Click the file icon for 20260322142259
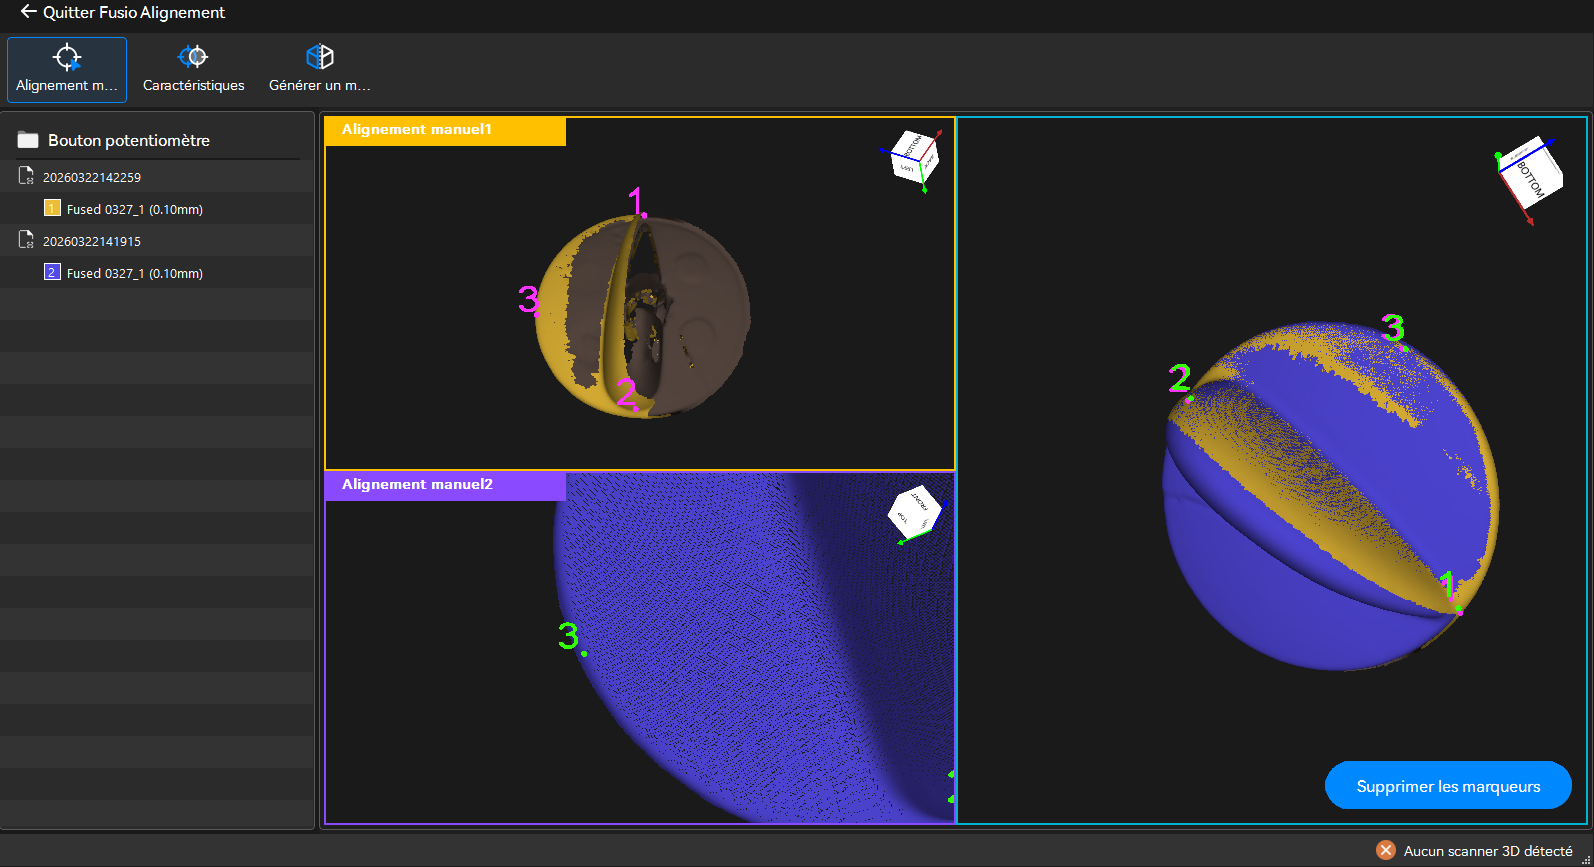1594x867 pixels. pyautogui.click(x=27, y=177)
